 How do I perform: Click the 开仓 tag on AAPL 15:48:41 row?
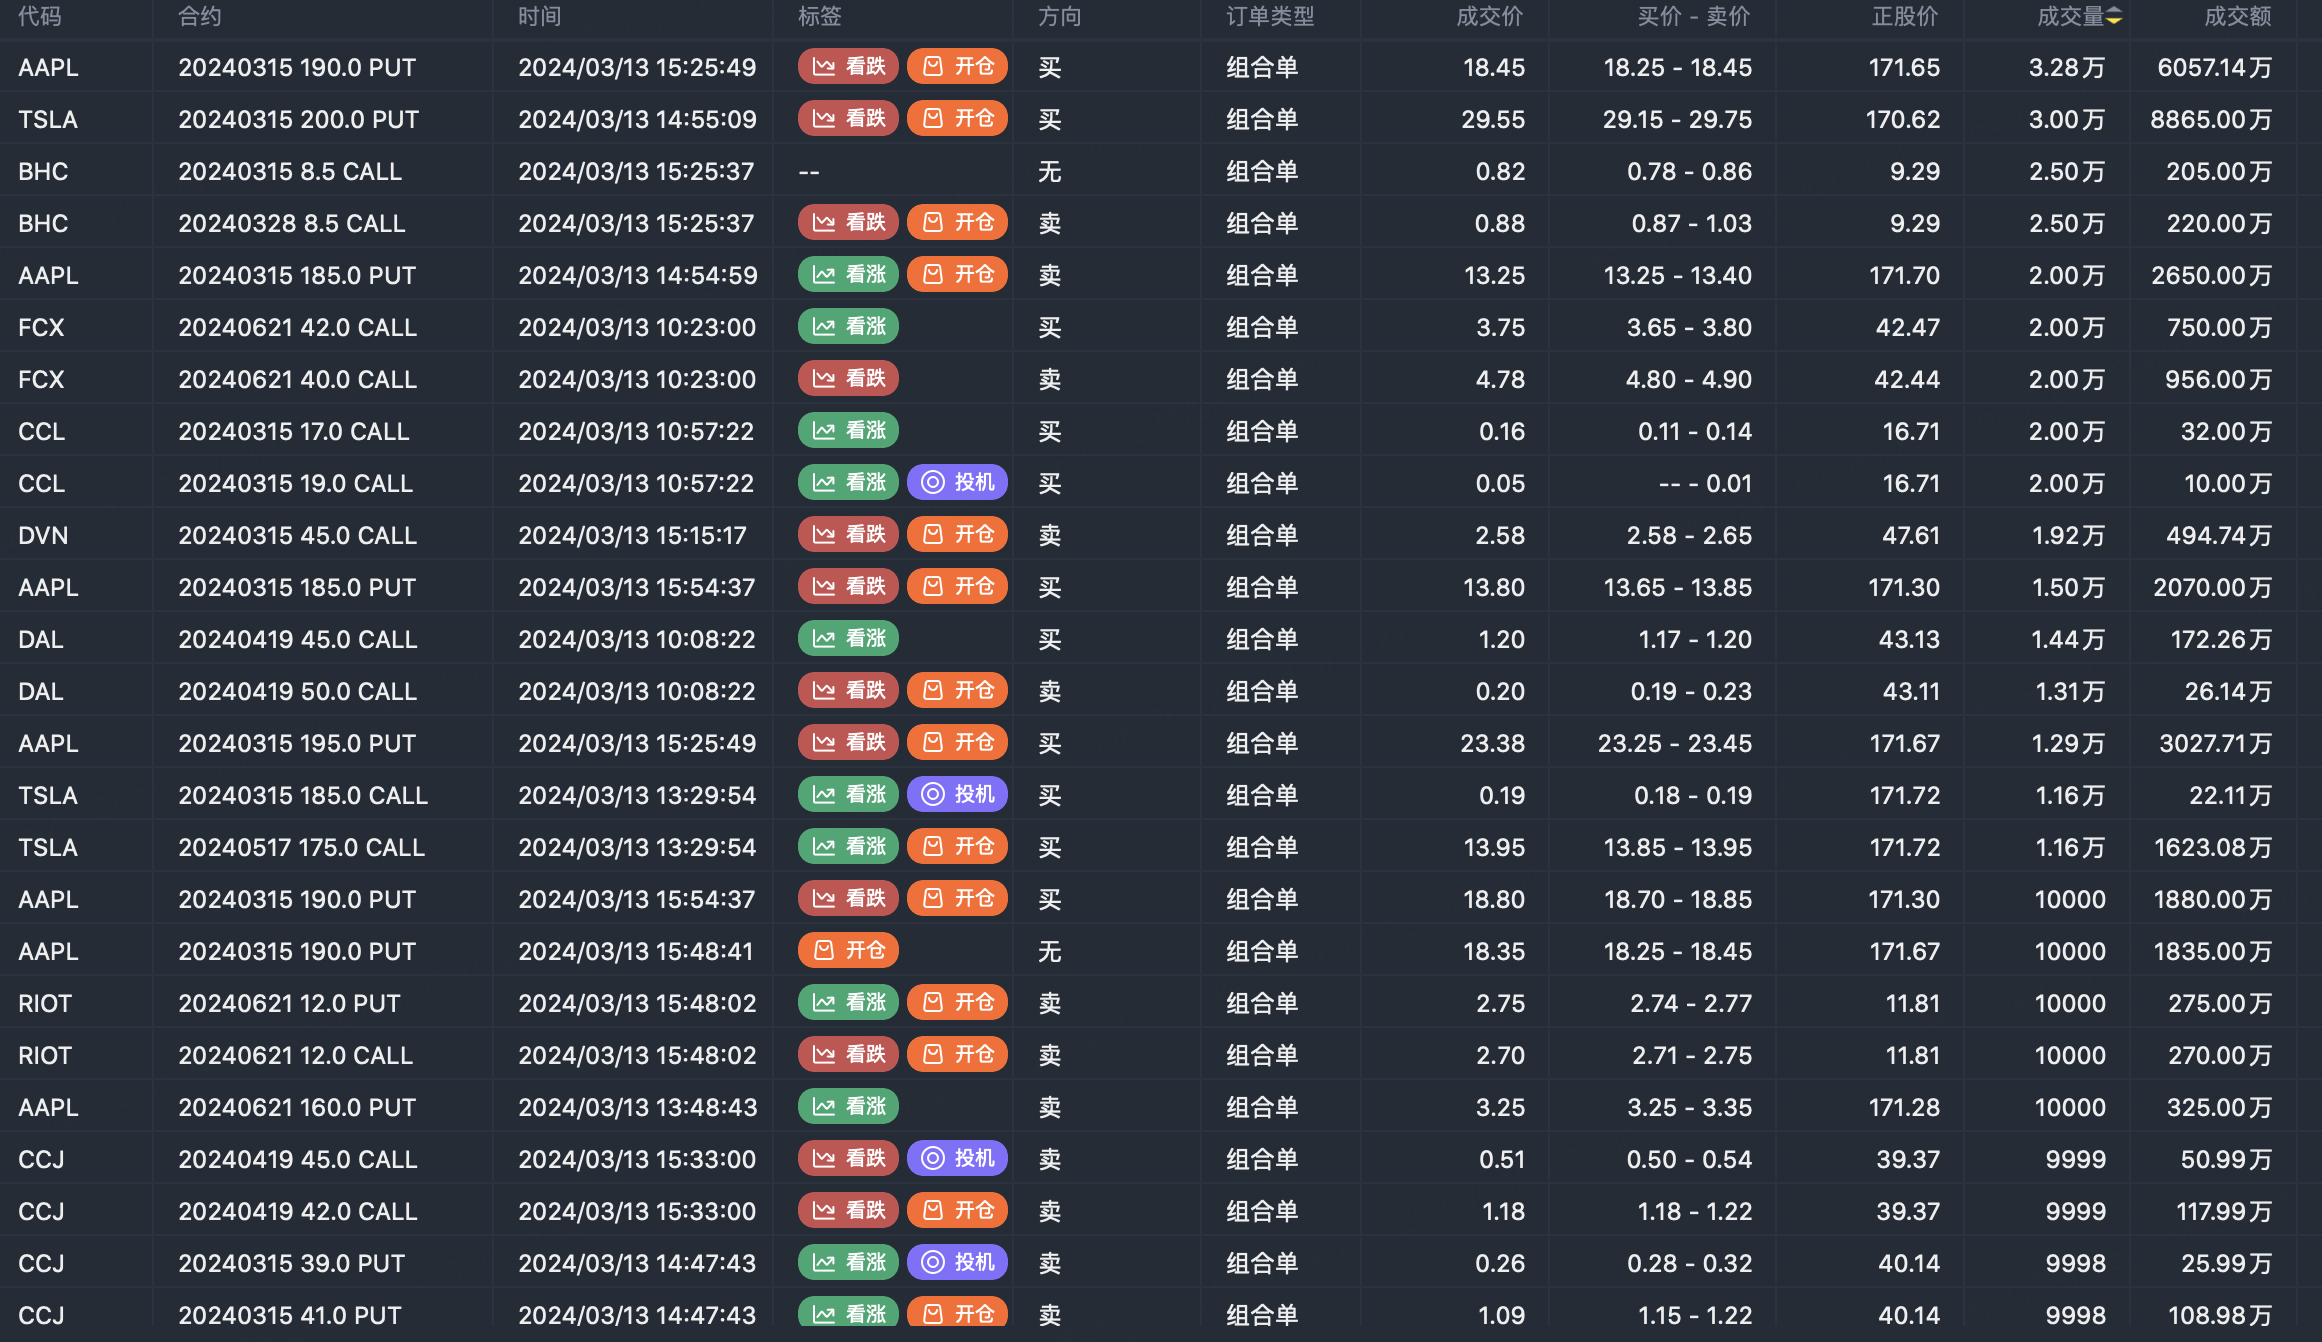click(848, 951)
